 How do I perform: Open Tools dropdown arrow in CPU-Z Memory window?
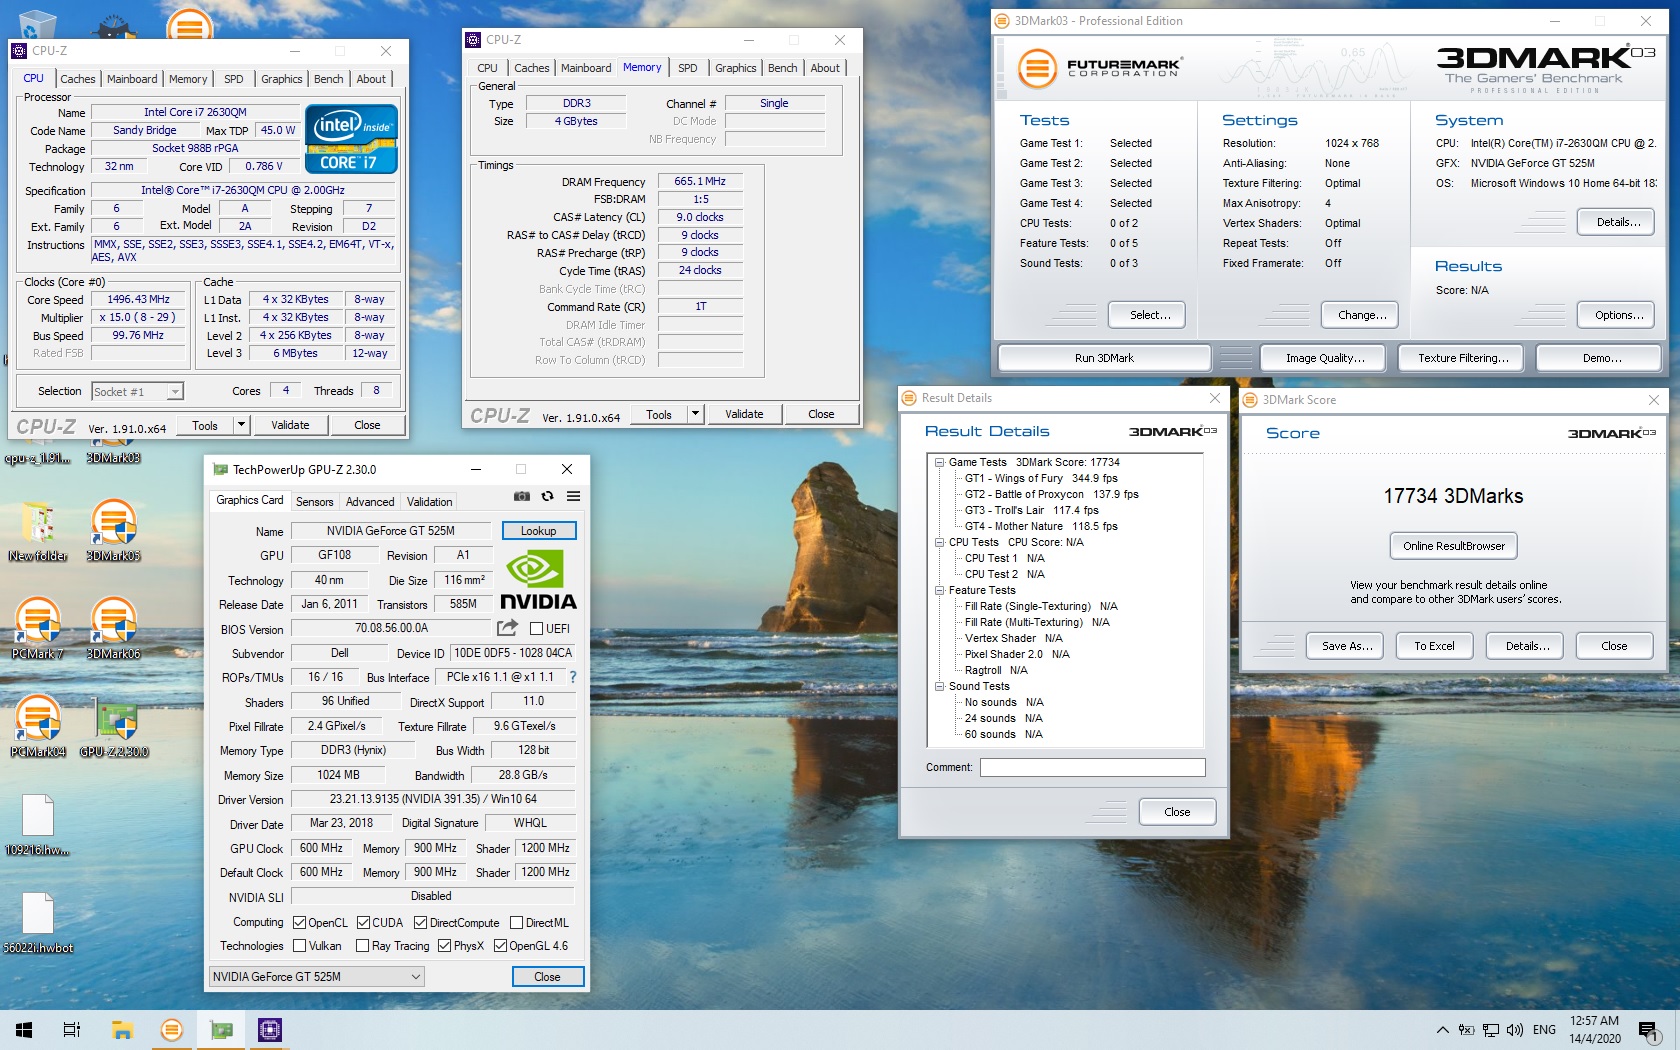pyautogui.click(x=695, y=414)
